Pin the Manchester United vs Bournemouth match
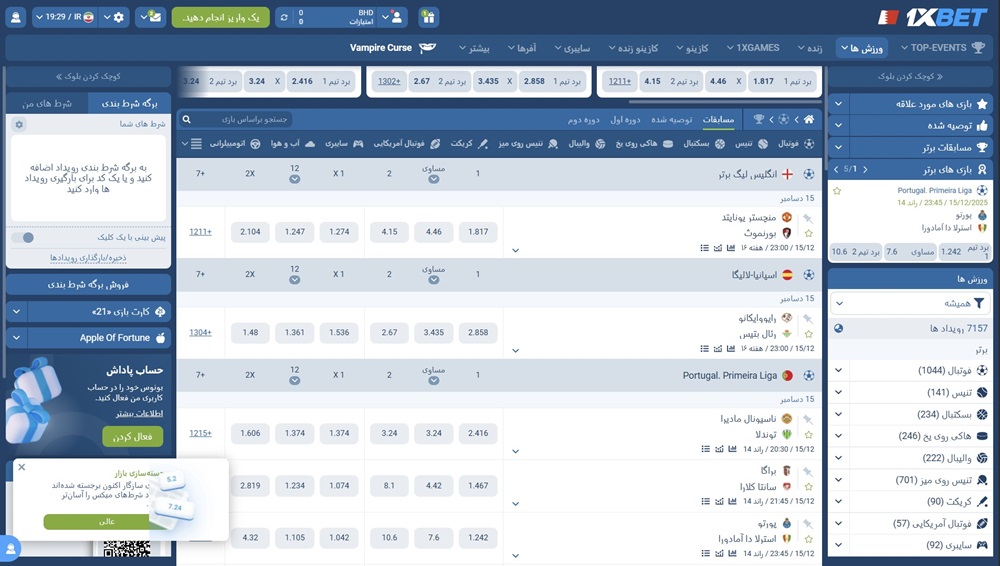This screenshot has width=1000, height=566. (808, 218)
